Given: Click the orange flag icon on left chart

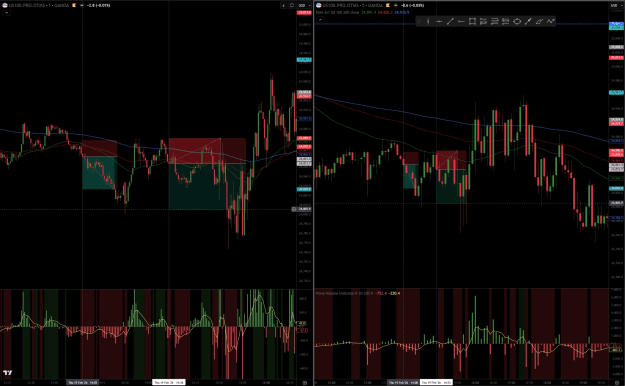Looking at the screenshot, I should click(x=74, y=5).
